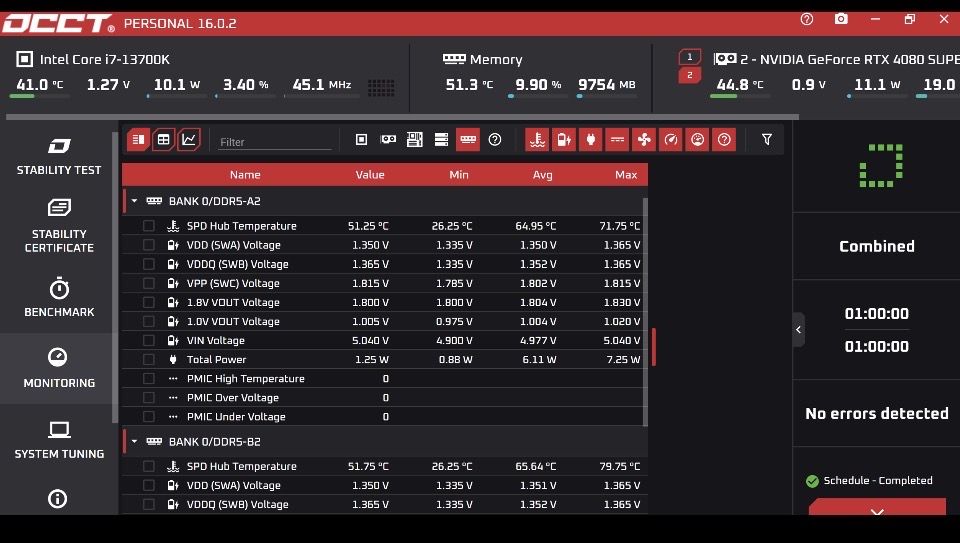The image size is (960, 543).
Task: Collapse the BANK 0/DDR5-A2 group
Action: tap(135, 201)
